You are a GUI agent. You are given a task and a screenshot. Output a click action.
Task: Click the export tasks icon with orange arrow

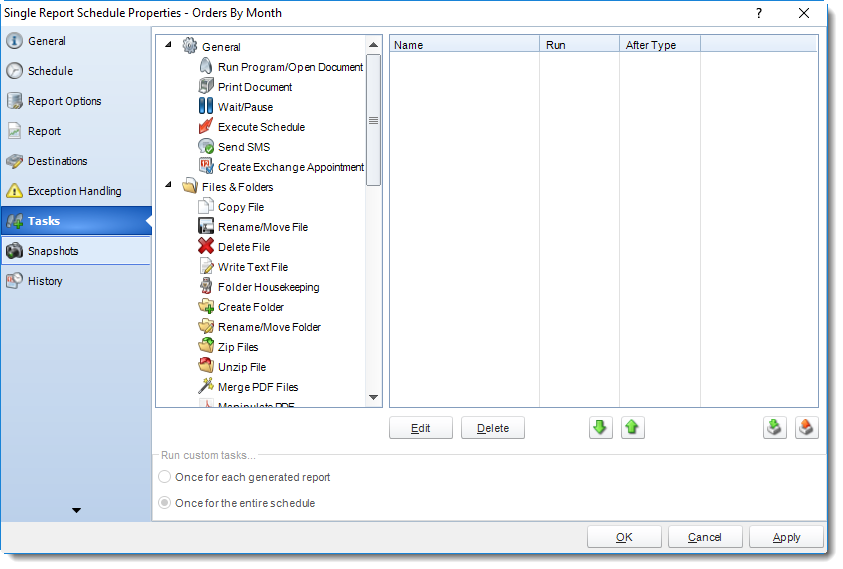[x=806, y=428]
